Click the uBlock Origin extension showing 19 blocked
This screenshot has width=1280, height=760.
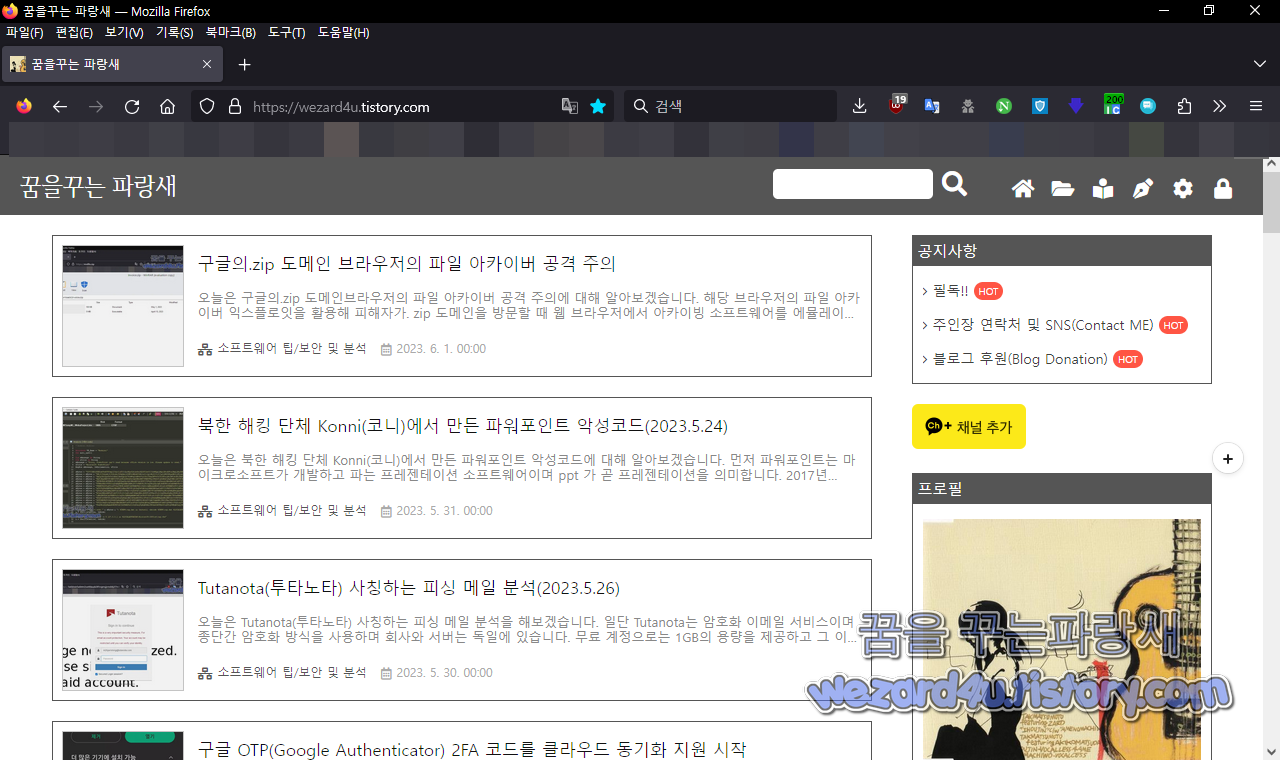pos(895,106)
